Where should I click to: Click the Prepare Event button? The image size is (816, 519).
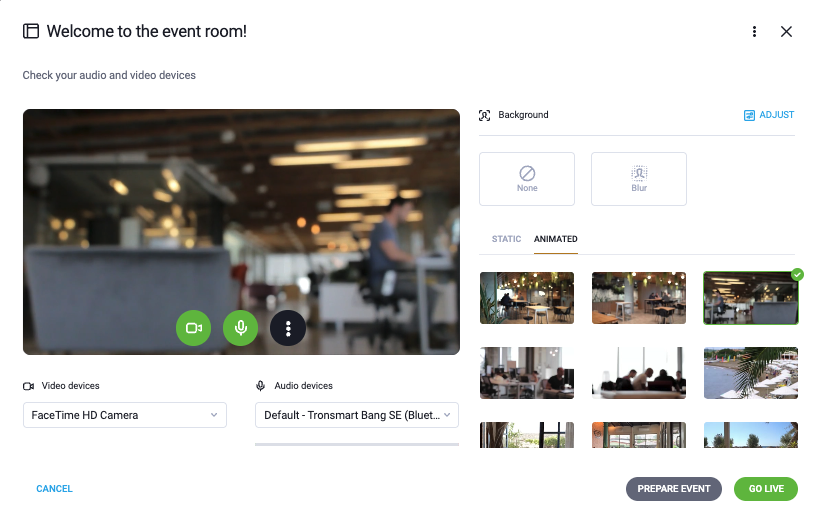coord(673,489)
